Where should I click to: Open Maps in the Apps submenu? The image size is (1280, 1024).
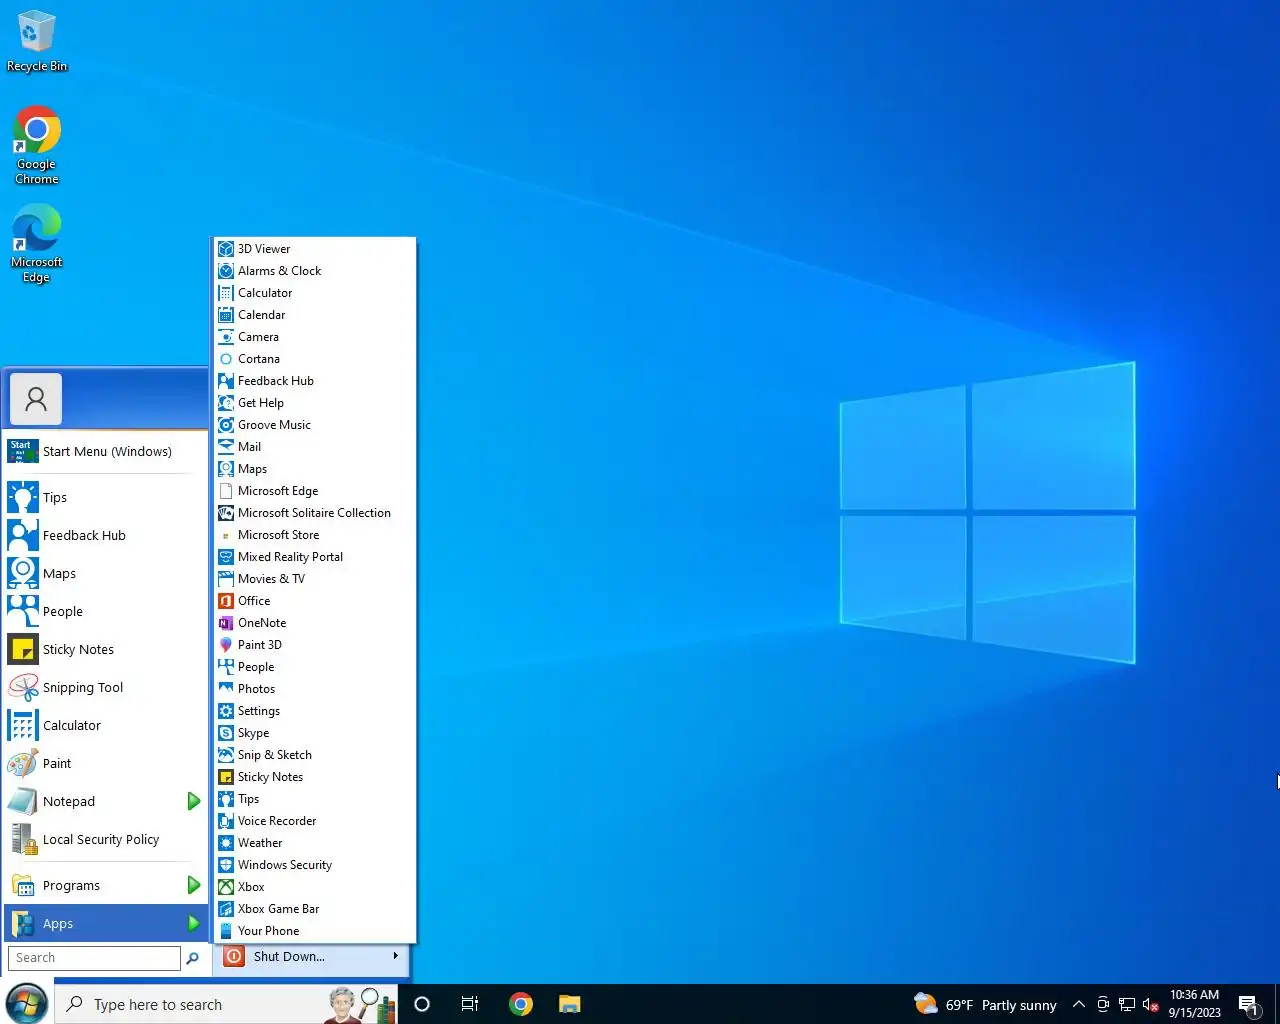pyautogui.click(x=314, y=469)
